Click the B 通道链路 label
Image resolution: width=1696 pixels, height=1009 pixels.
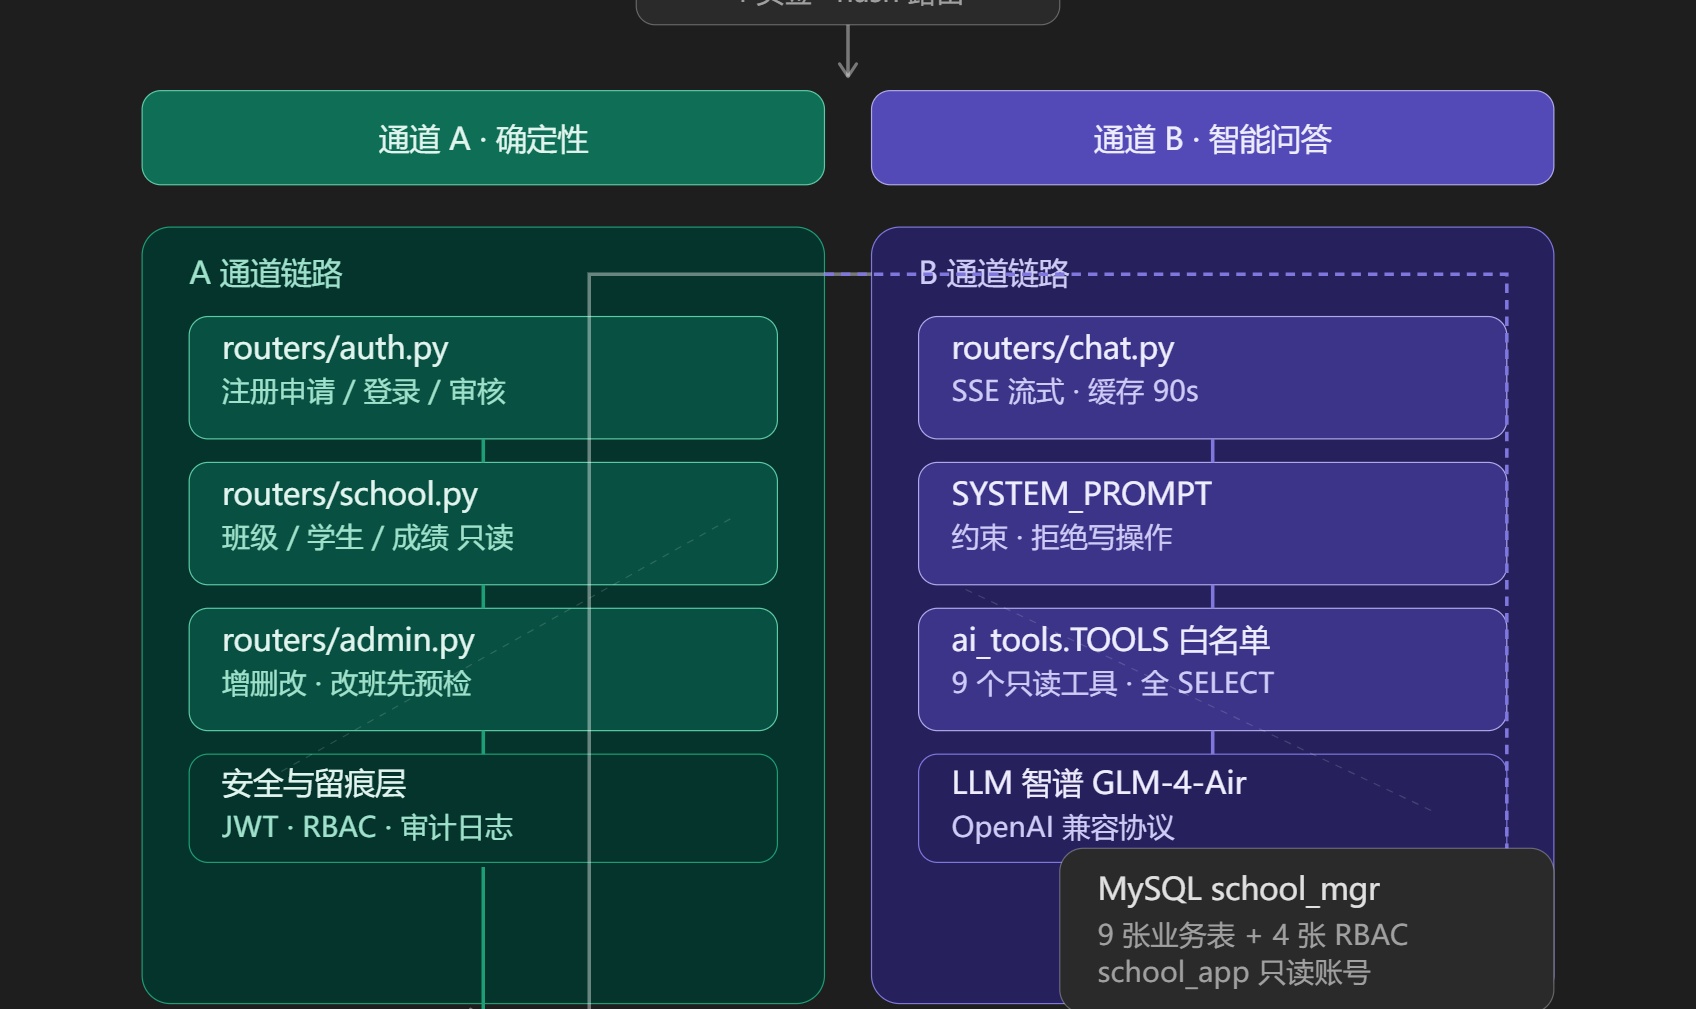pos(994,273)
